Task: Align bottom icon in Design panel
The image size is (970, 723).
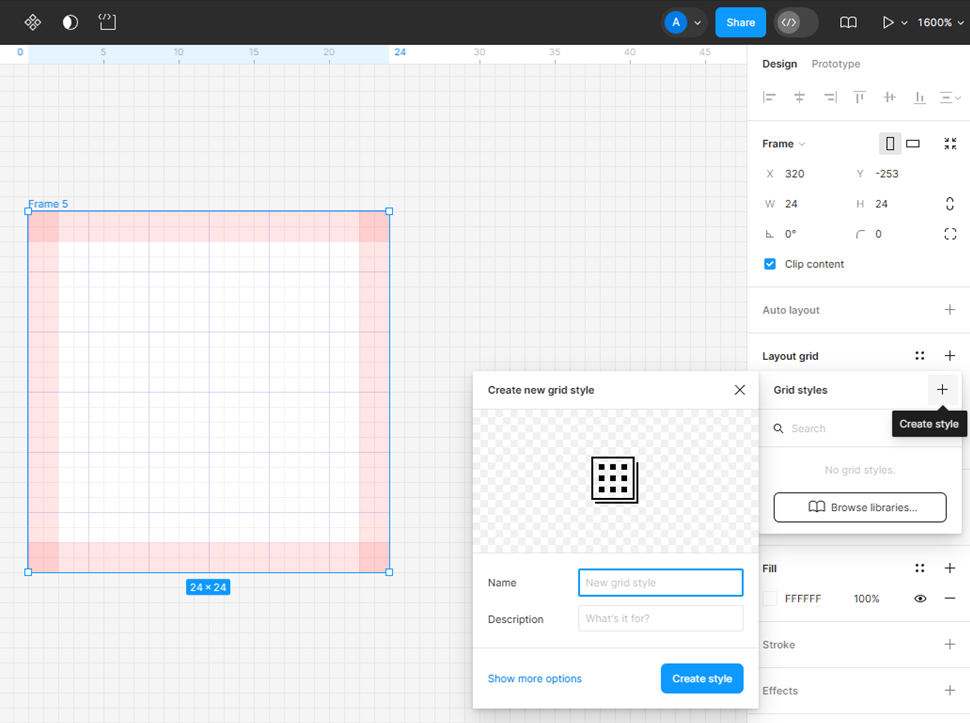Action: click(x=920, y=97)
